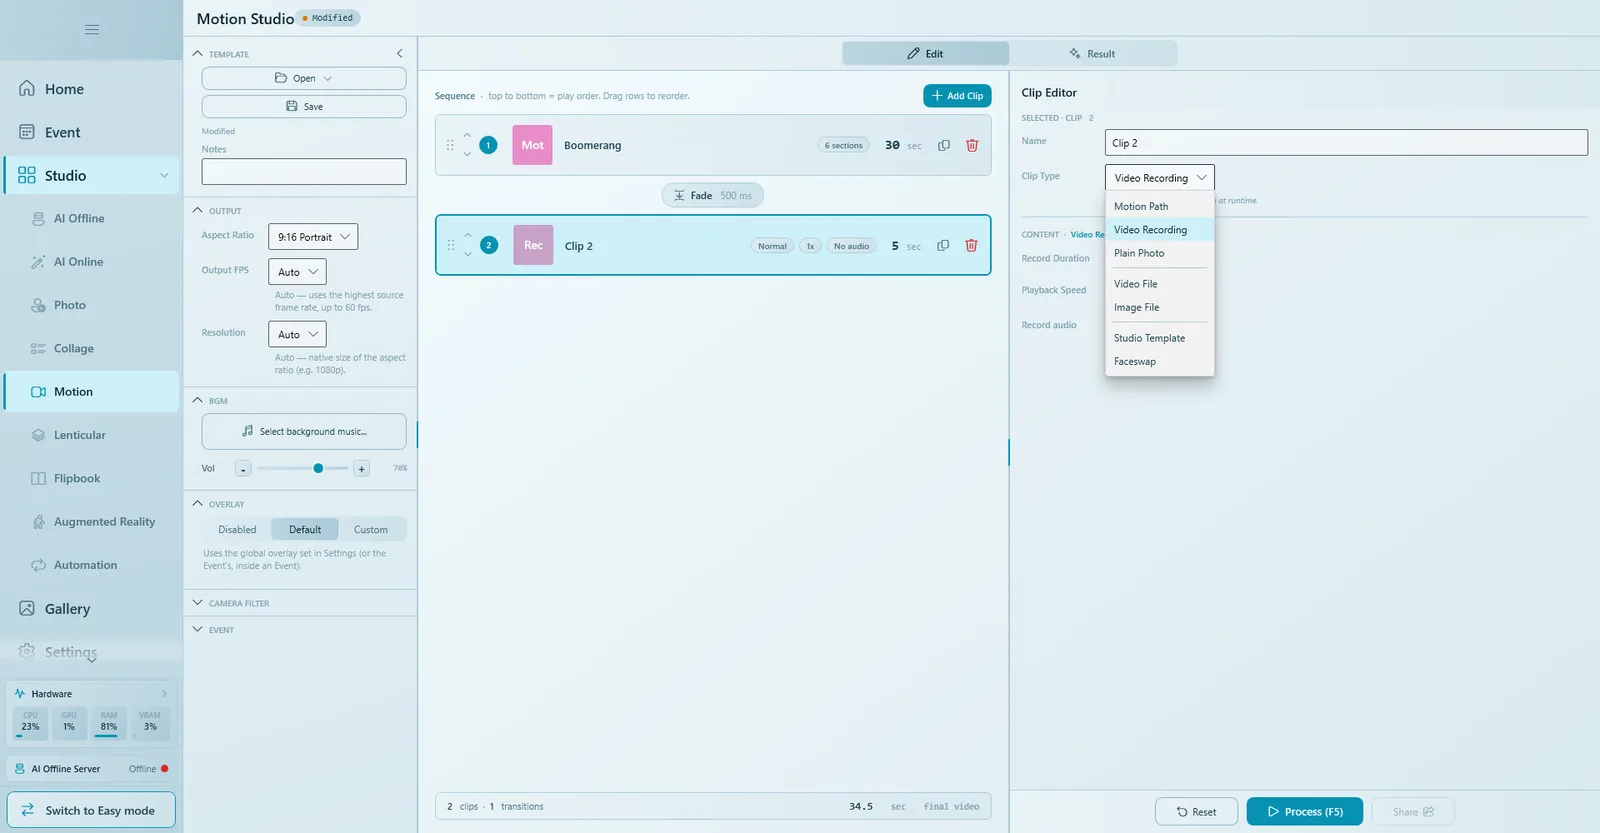Click the Rec clip type thumbnail
This screenshot has width=1600, height=833.
533,245
